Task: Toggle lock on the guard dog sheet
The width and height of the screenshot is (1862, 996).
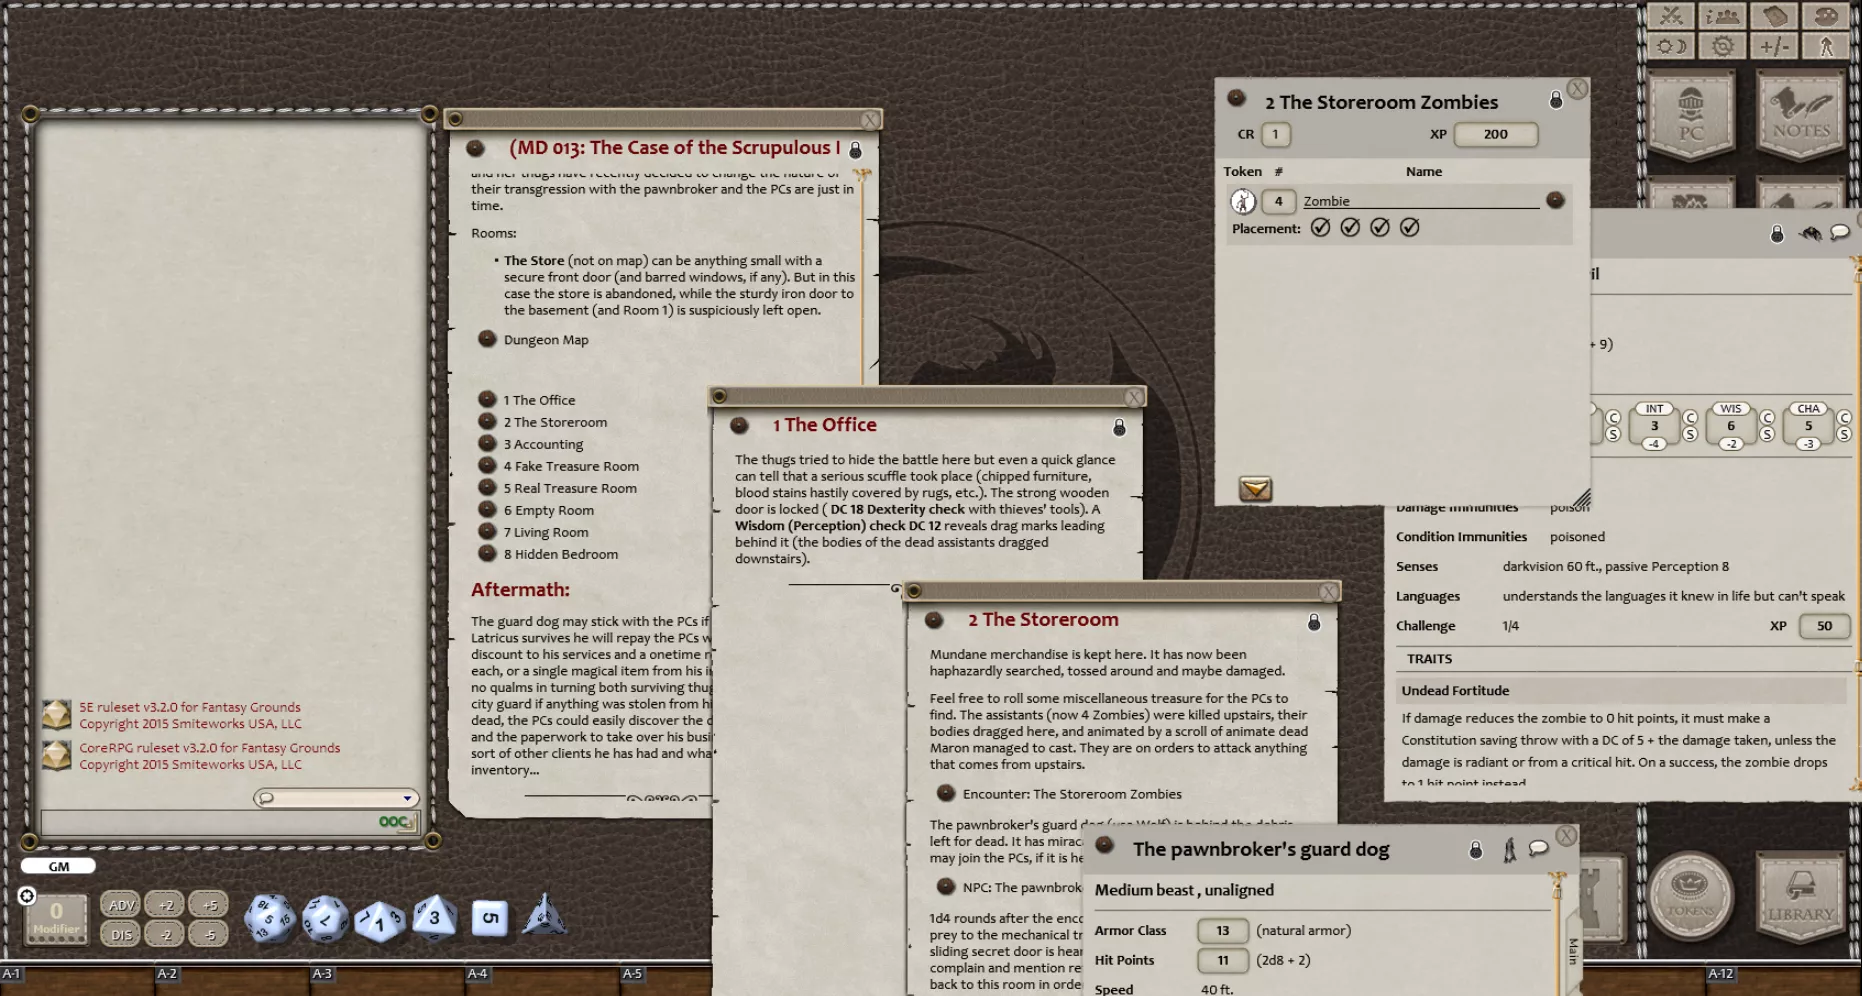Action: point(1476,849)
